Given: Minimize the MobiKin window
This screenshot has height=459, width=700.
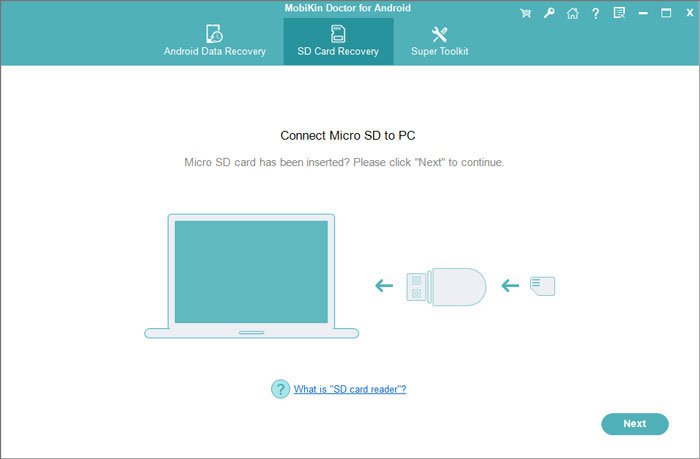Looking at the screenshot, I should (x=643, y=13).
